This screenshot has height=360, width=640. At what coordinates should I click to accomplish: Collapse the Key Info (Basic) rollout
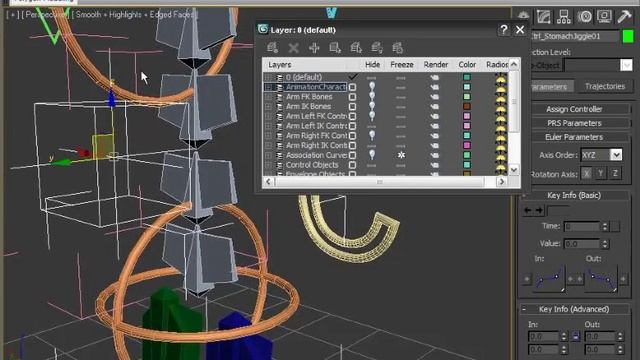[x=524, y=196]
